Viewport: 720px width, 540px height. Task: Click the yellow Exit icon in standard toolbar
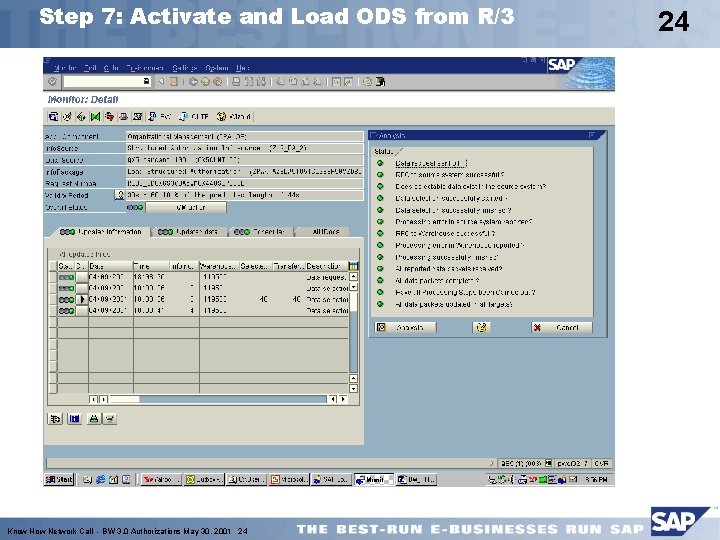tap(205, 82)
